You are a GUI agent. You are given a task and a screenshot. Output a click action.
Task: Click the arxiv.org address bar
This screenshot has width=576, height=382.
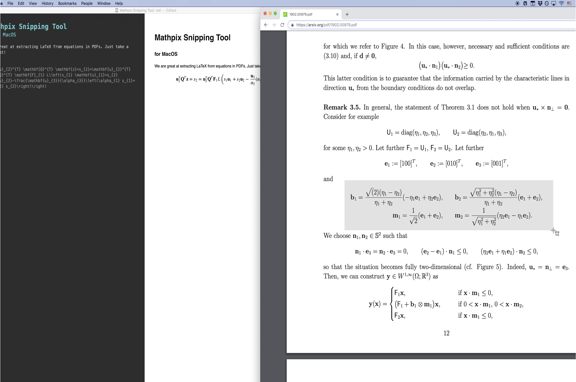[x=432, y=25]
